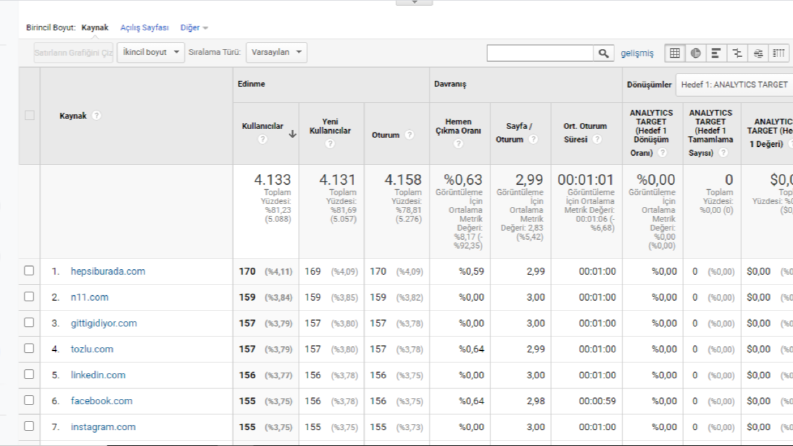793x446 pixels.
Task: Open the tozlu.com source link
Action: 92,349
